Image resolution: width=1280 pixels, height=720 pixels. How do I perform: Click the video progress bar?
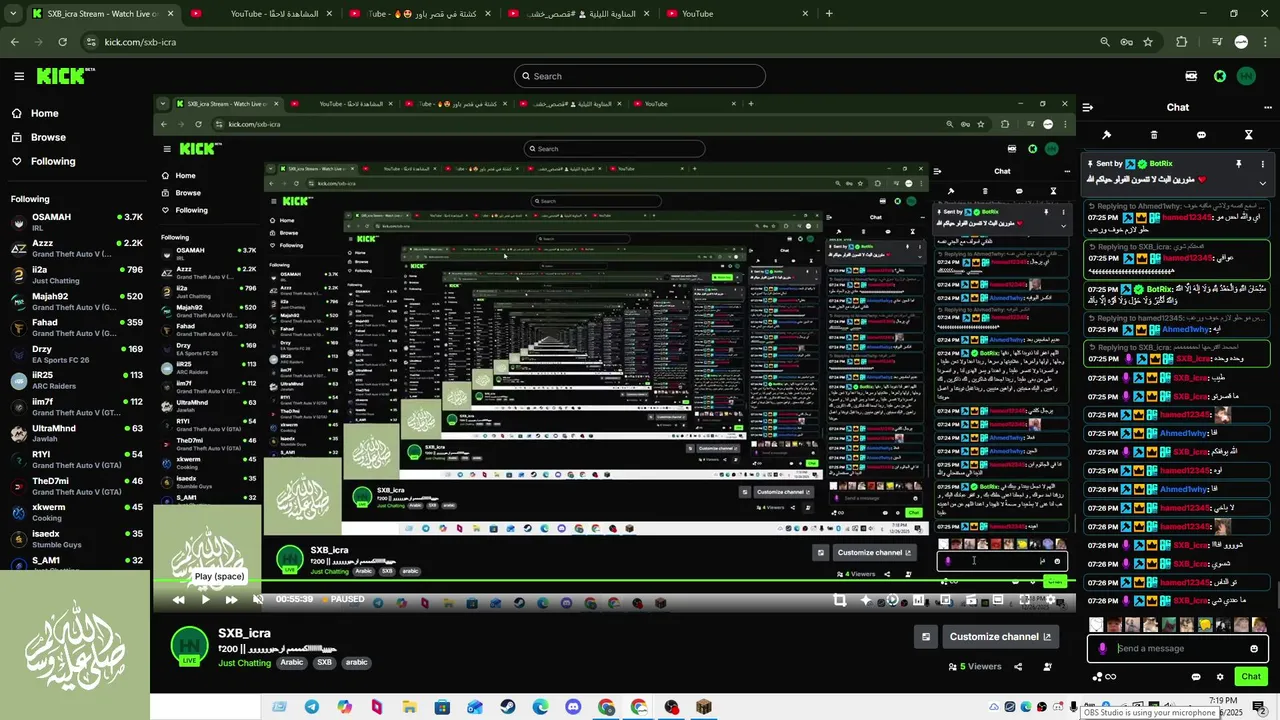614,582
